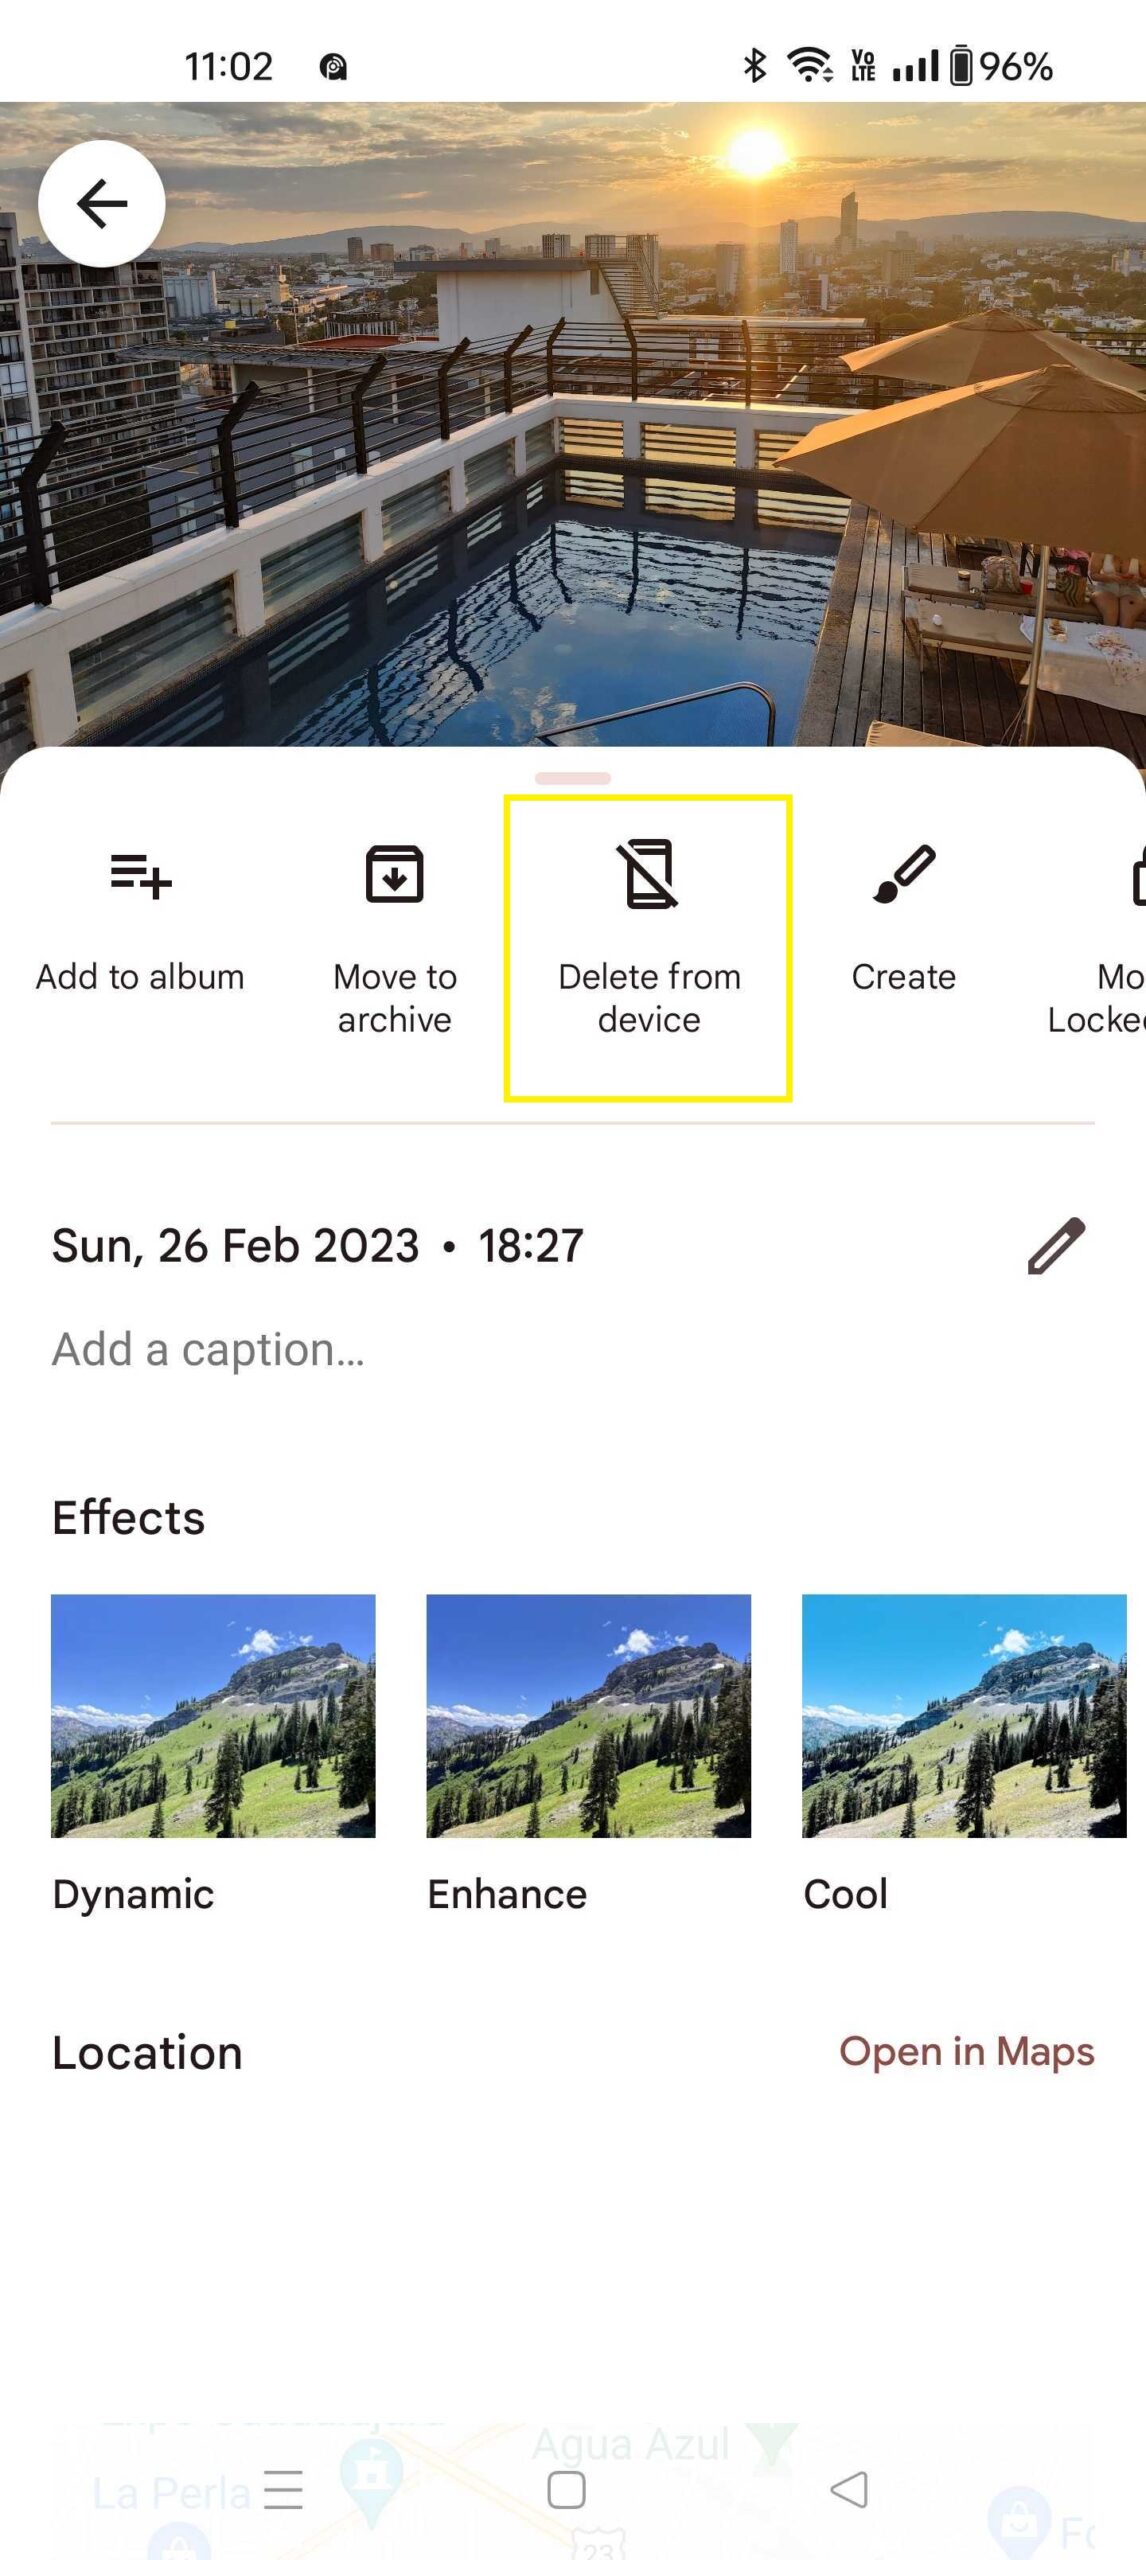Image resolution: width=1146 pixels, height=2560 pixels.
Task: Tap the back arrow button
Action: coord(101,204)
